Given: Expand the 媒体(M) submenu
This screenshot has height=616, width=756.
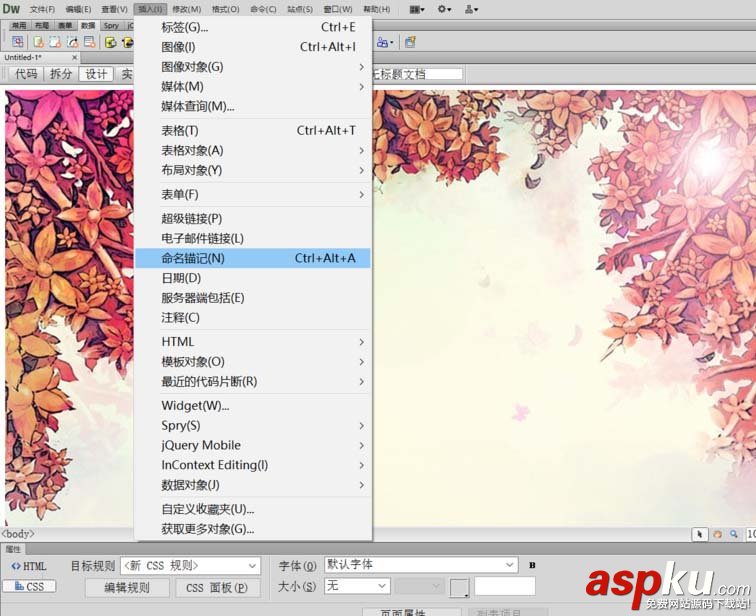Looking at the screenshot, I should click(253, 86).
